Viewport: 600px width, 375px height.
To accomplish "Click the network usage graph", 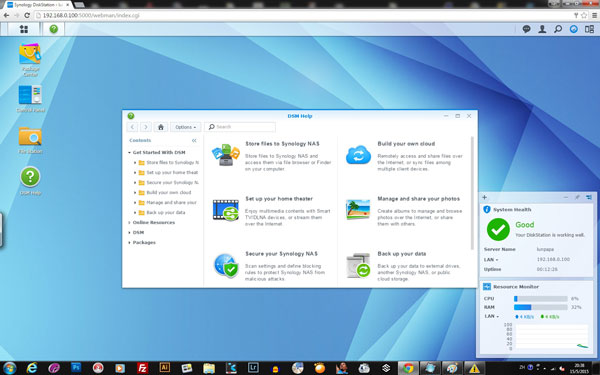I will click(x=552, y=337).
